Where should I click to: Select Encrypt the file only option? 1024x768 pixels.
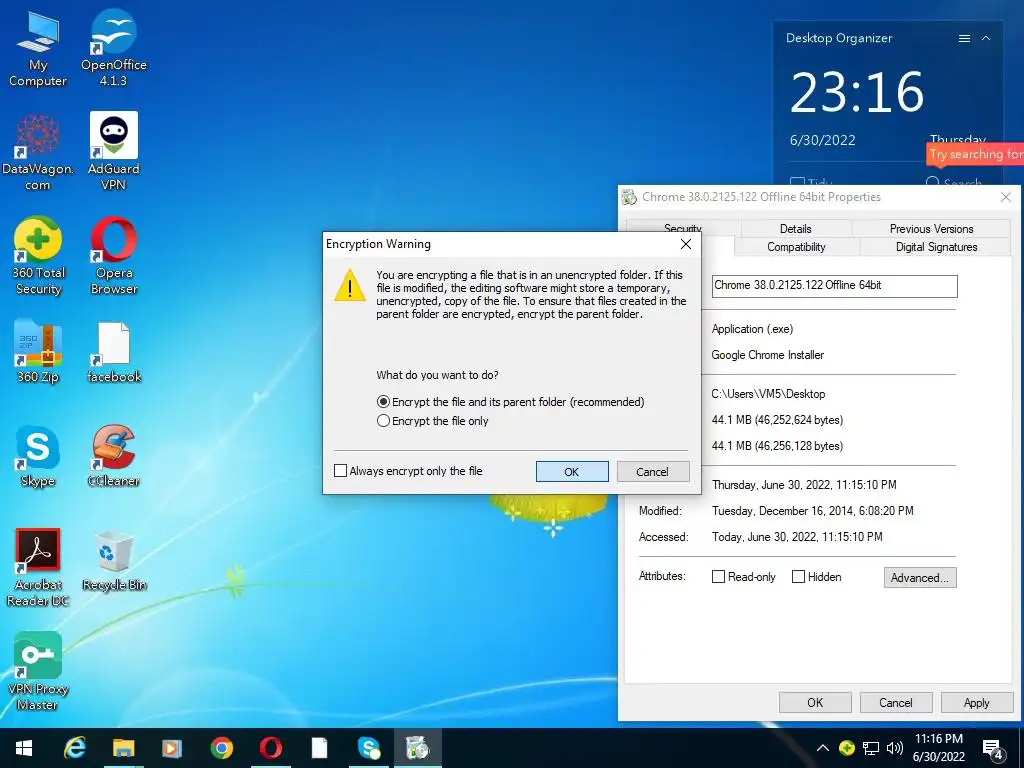433,421
